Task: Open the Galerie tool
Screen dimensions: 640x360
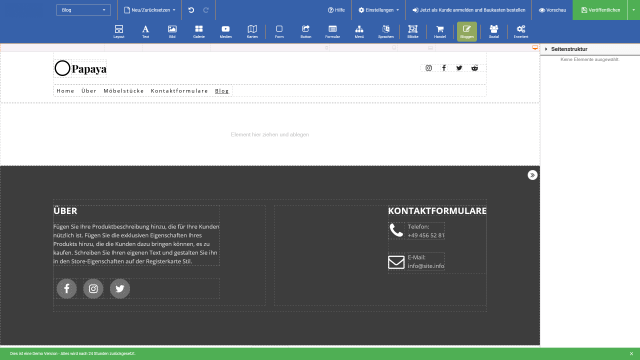Action: coord(199,31)
